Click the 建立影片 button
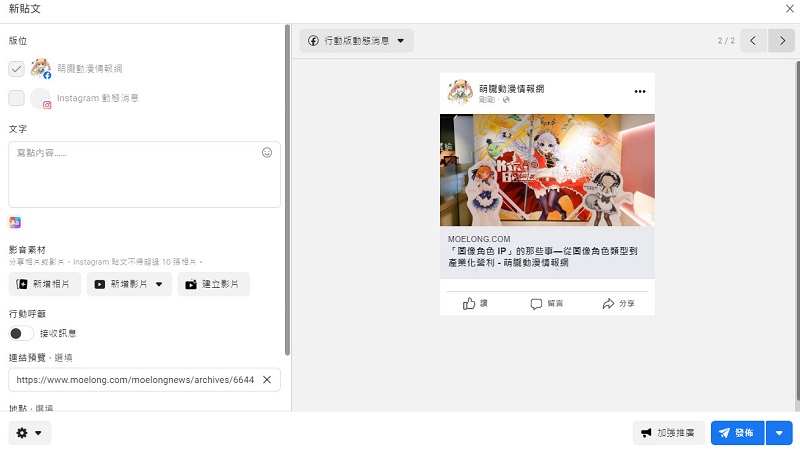The width and height of the screenshot is (800, 450). pos(214,284)
